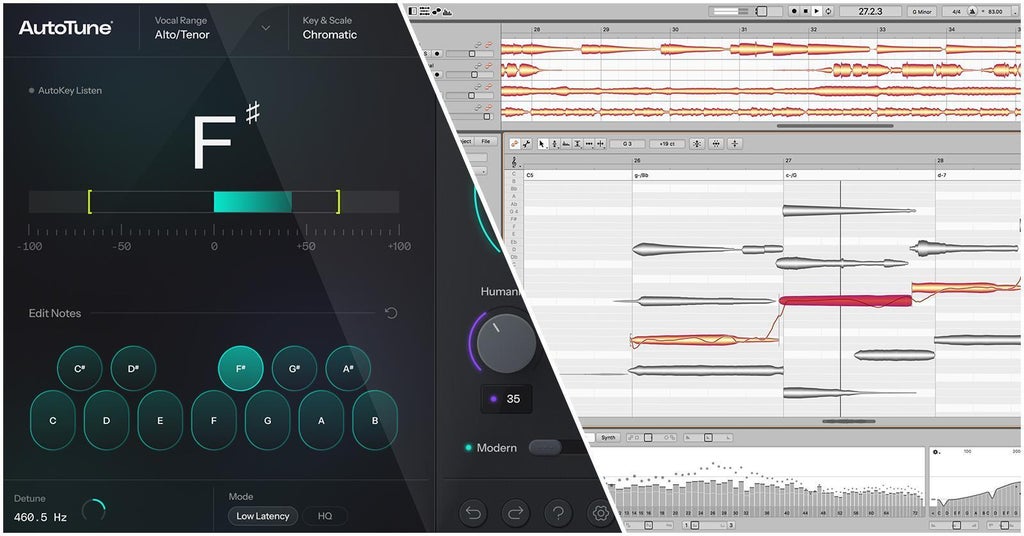This screenshot has height=536, width=1024.
Task: Toggle the A note in AutoTune
Action: (x=321, y=420)
